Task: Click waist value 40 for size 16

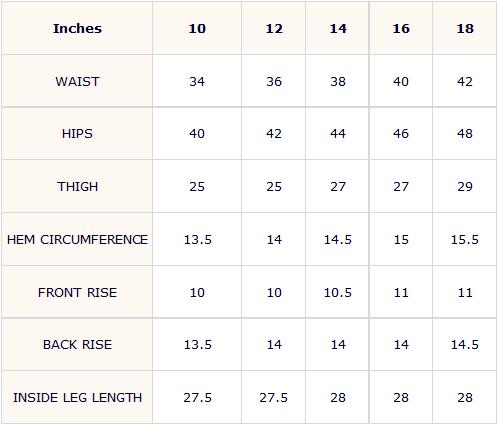Action: point(401,81)
